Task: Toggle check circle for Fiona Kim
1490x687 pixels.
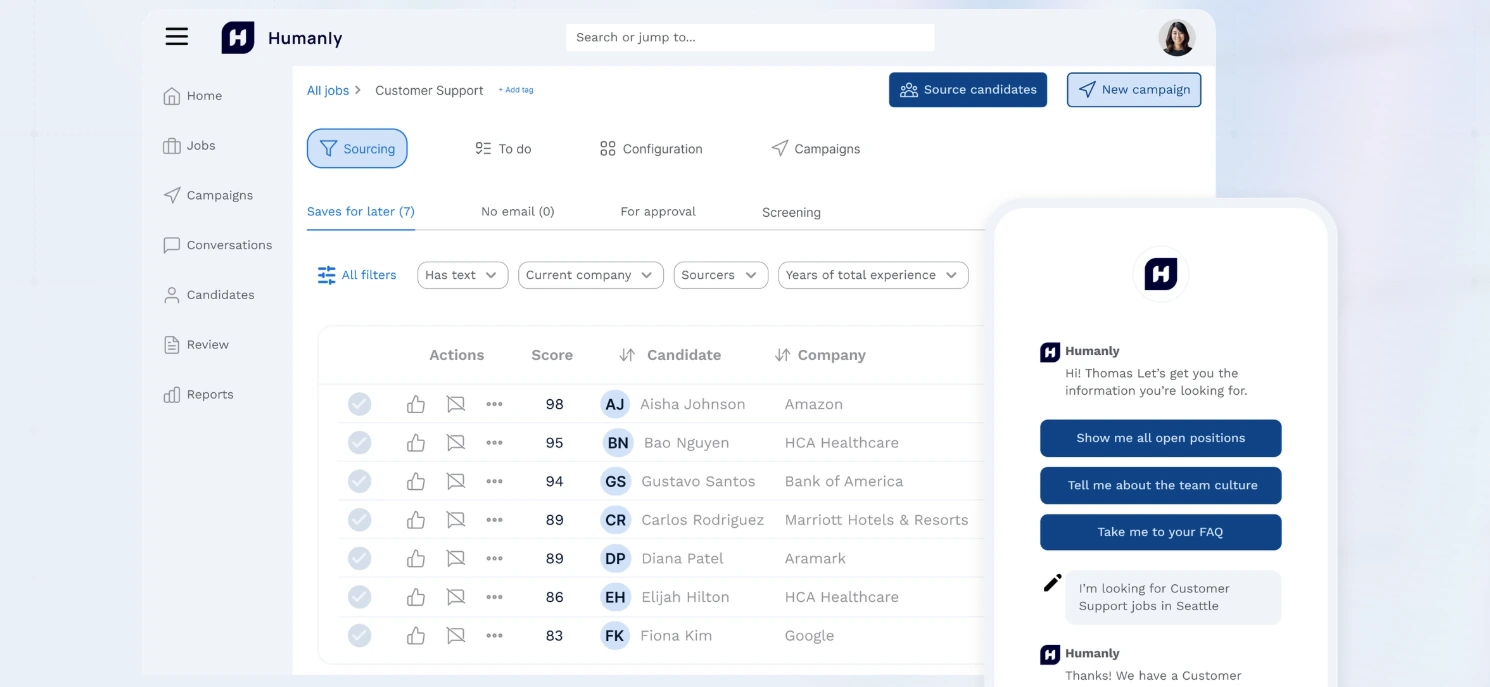Action: click(359, 635)
